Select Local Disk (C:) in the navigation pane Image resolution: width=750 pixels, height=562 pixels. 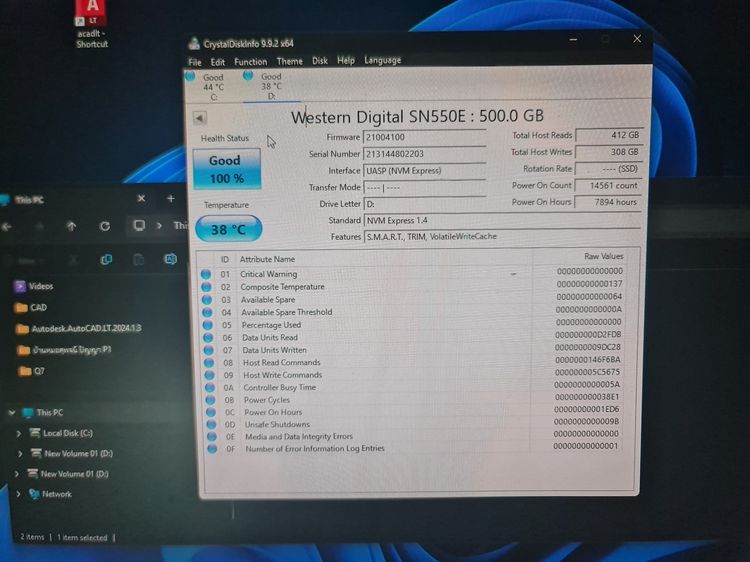(x=61, y=433)
